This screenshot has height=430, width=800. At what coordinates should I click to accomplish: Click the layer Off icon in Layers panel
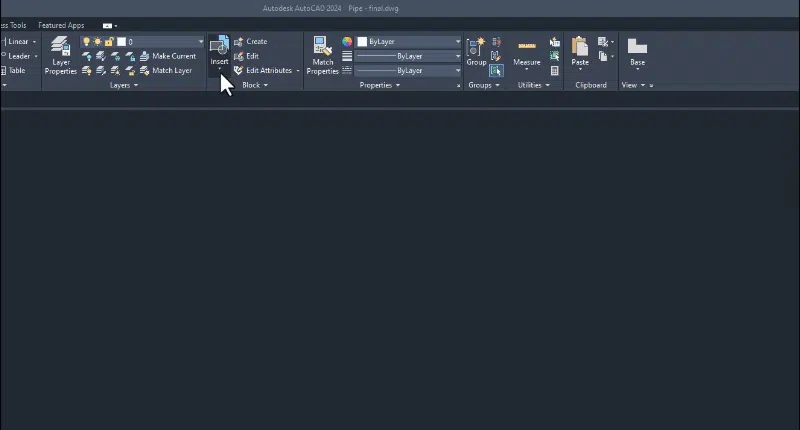coord(87,56)
